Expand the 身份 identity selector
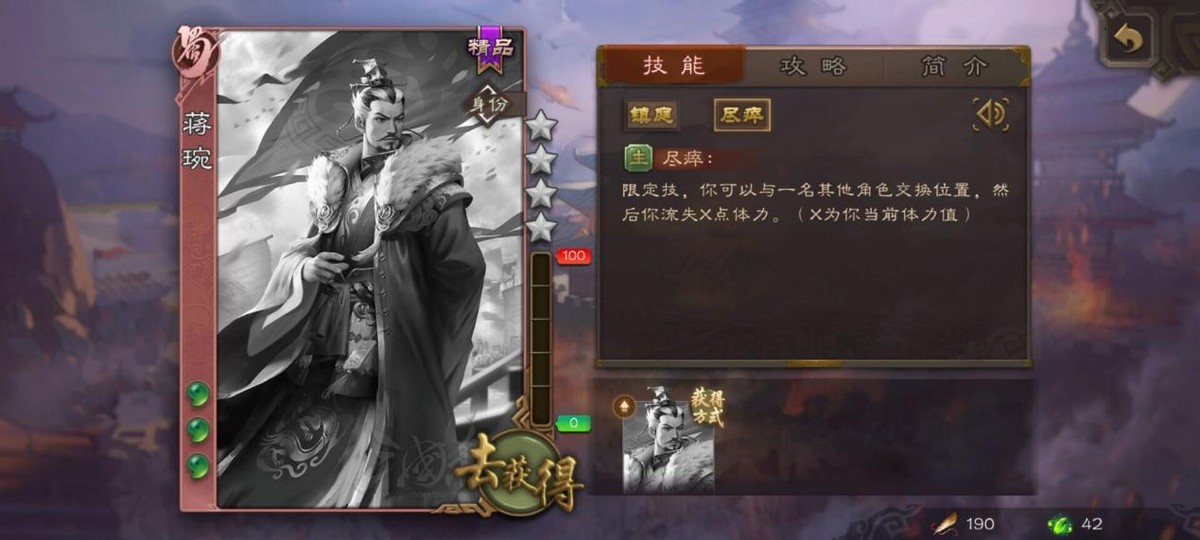 click(489, 104)
